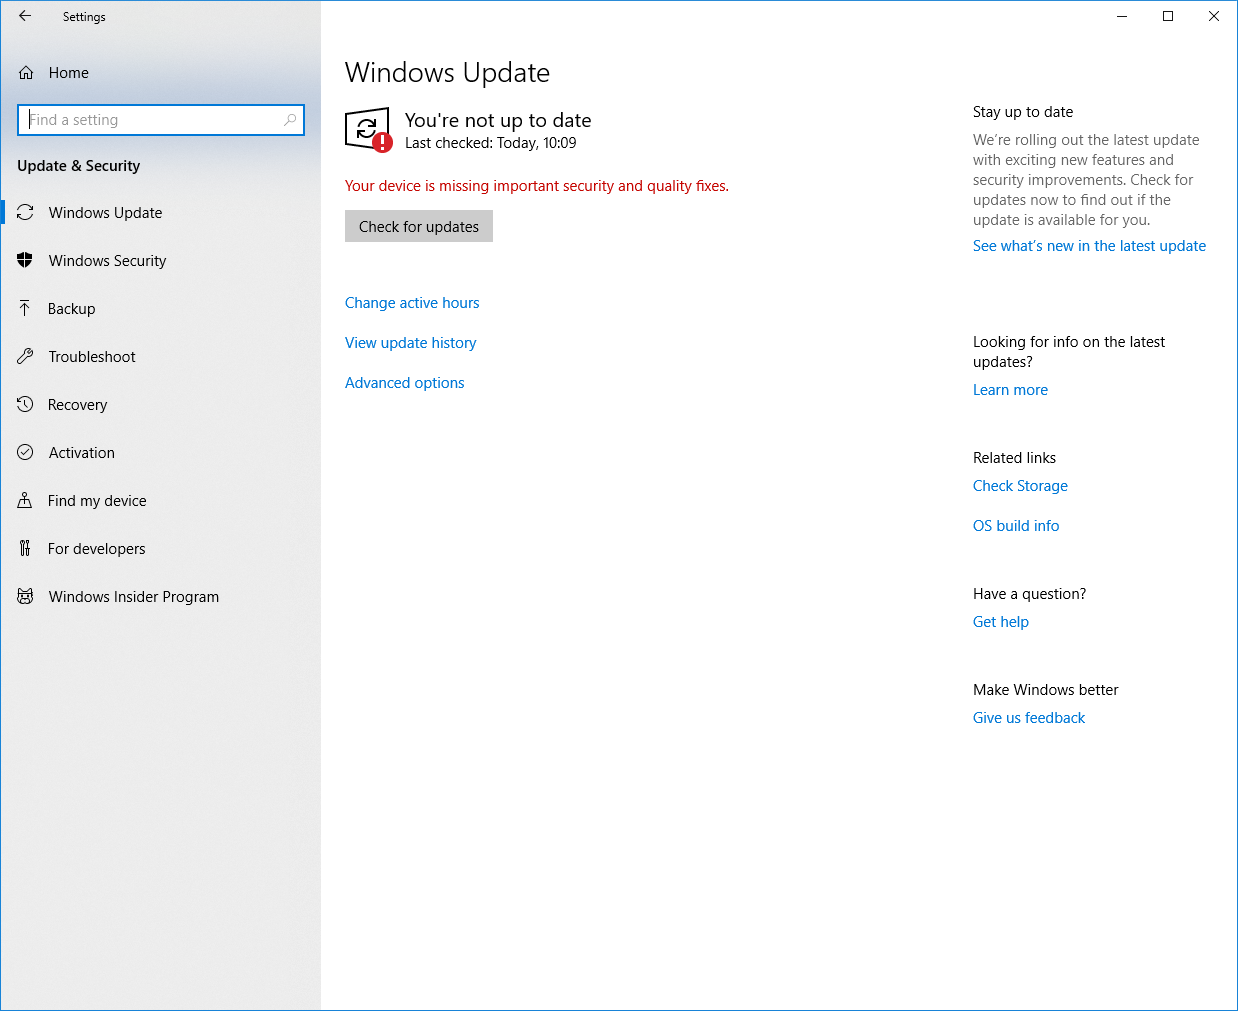Click "Looking for info on the latest updates?"
Viewport: 1238px width, 1011px height.
click(1069, 352)
